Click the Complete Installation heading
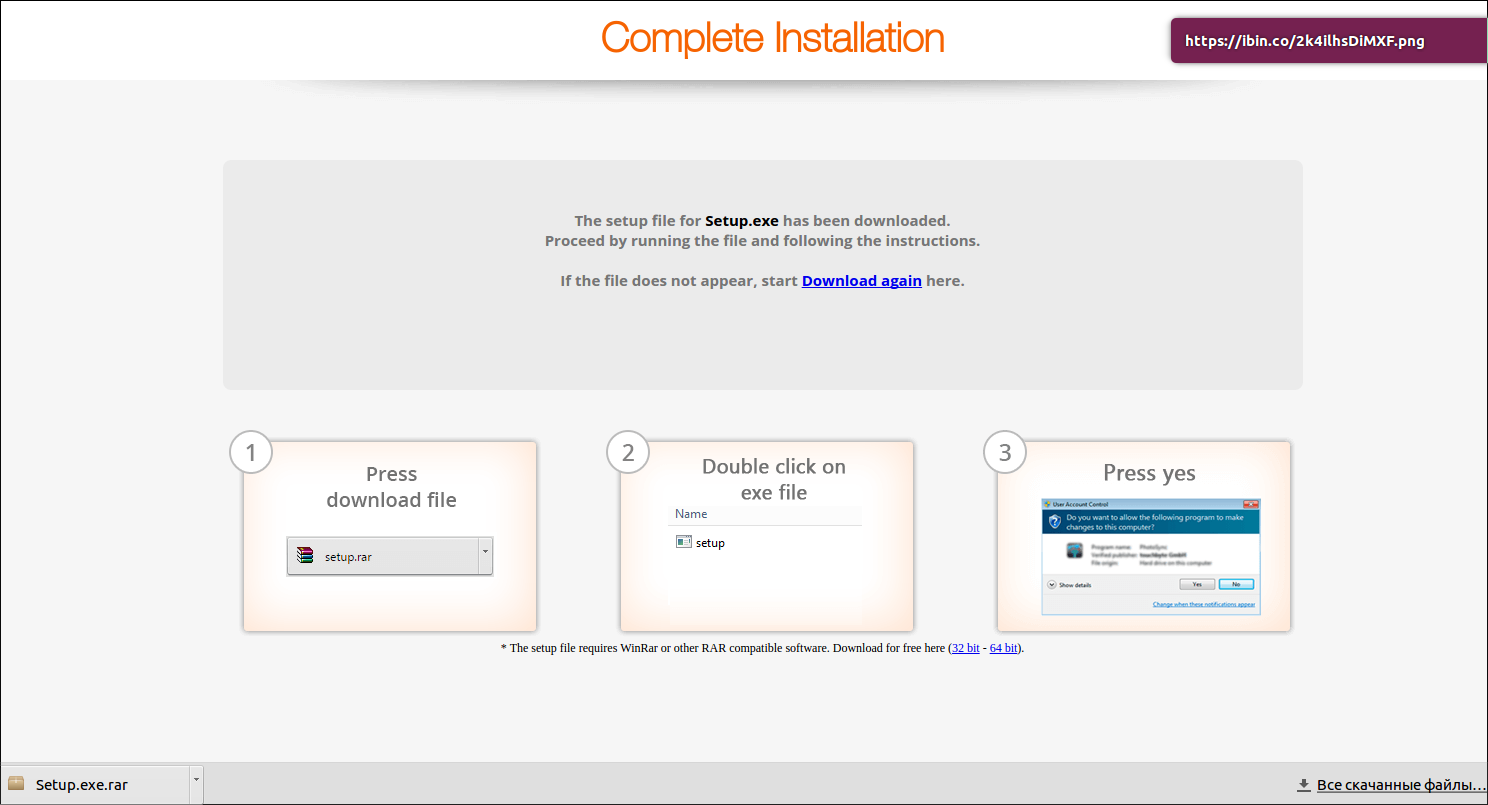1488x805 pixels. click(773, 38)
